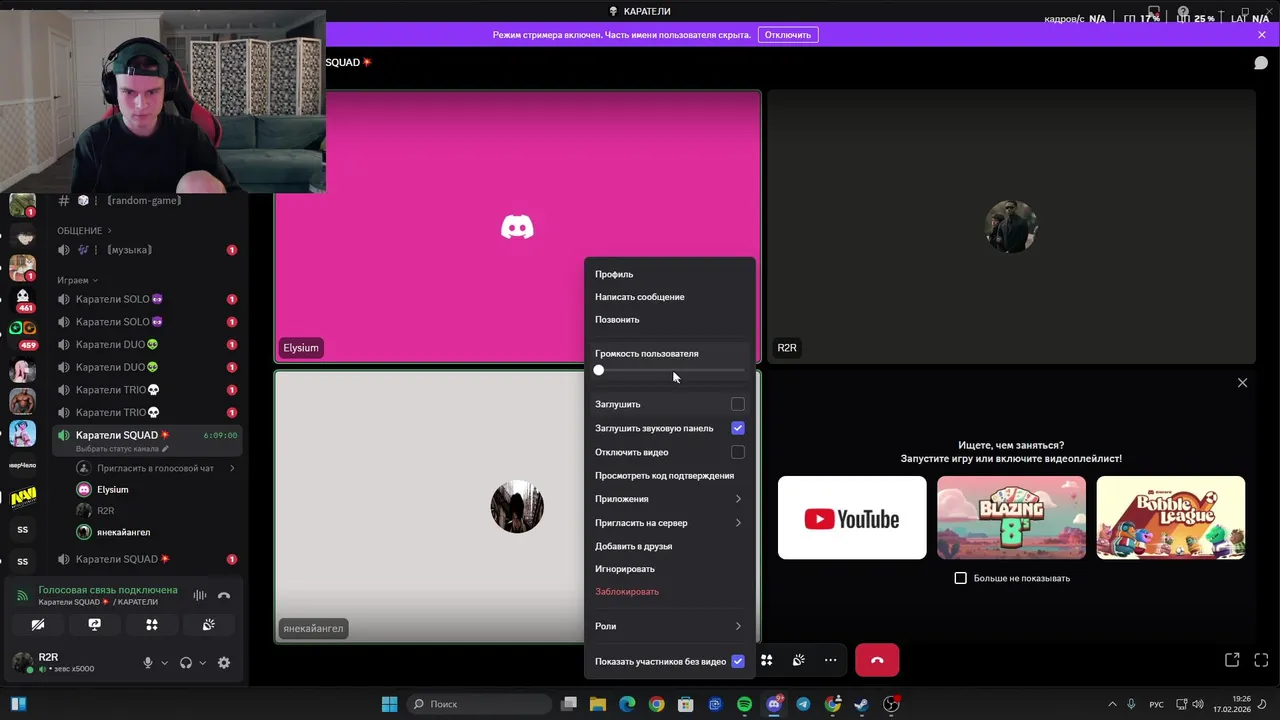Open R2R participant video tile
Screen dimensions: 1280x720
click(x=1011, y=227)
